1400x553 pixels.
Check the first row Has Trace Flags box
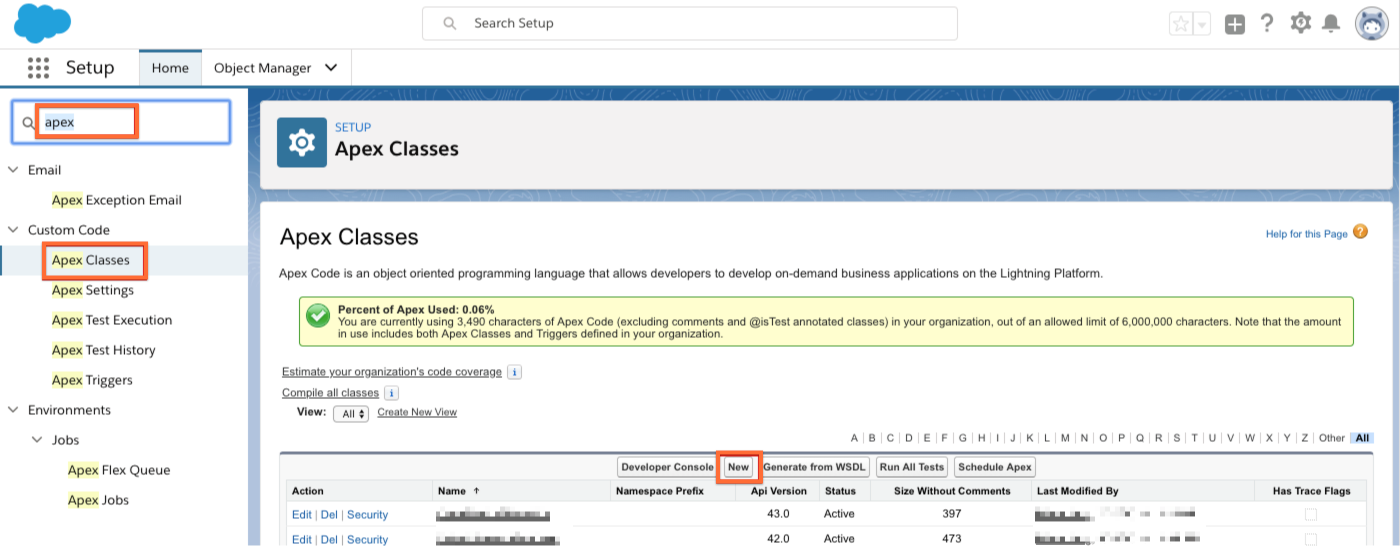(1310, 514)
